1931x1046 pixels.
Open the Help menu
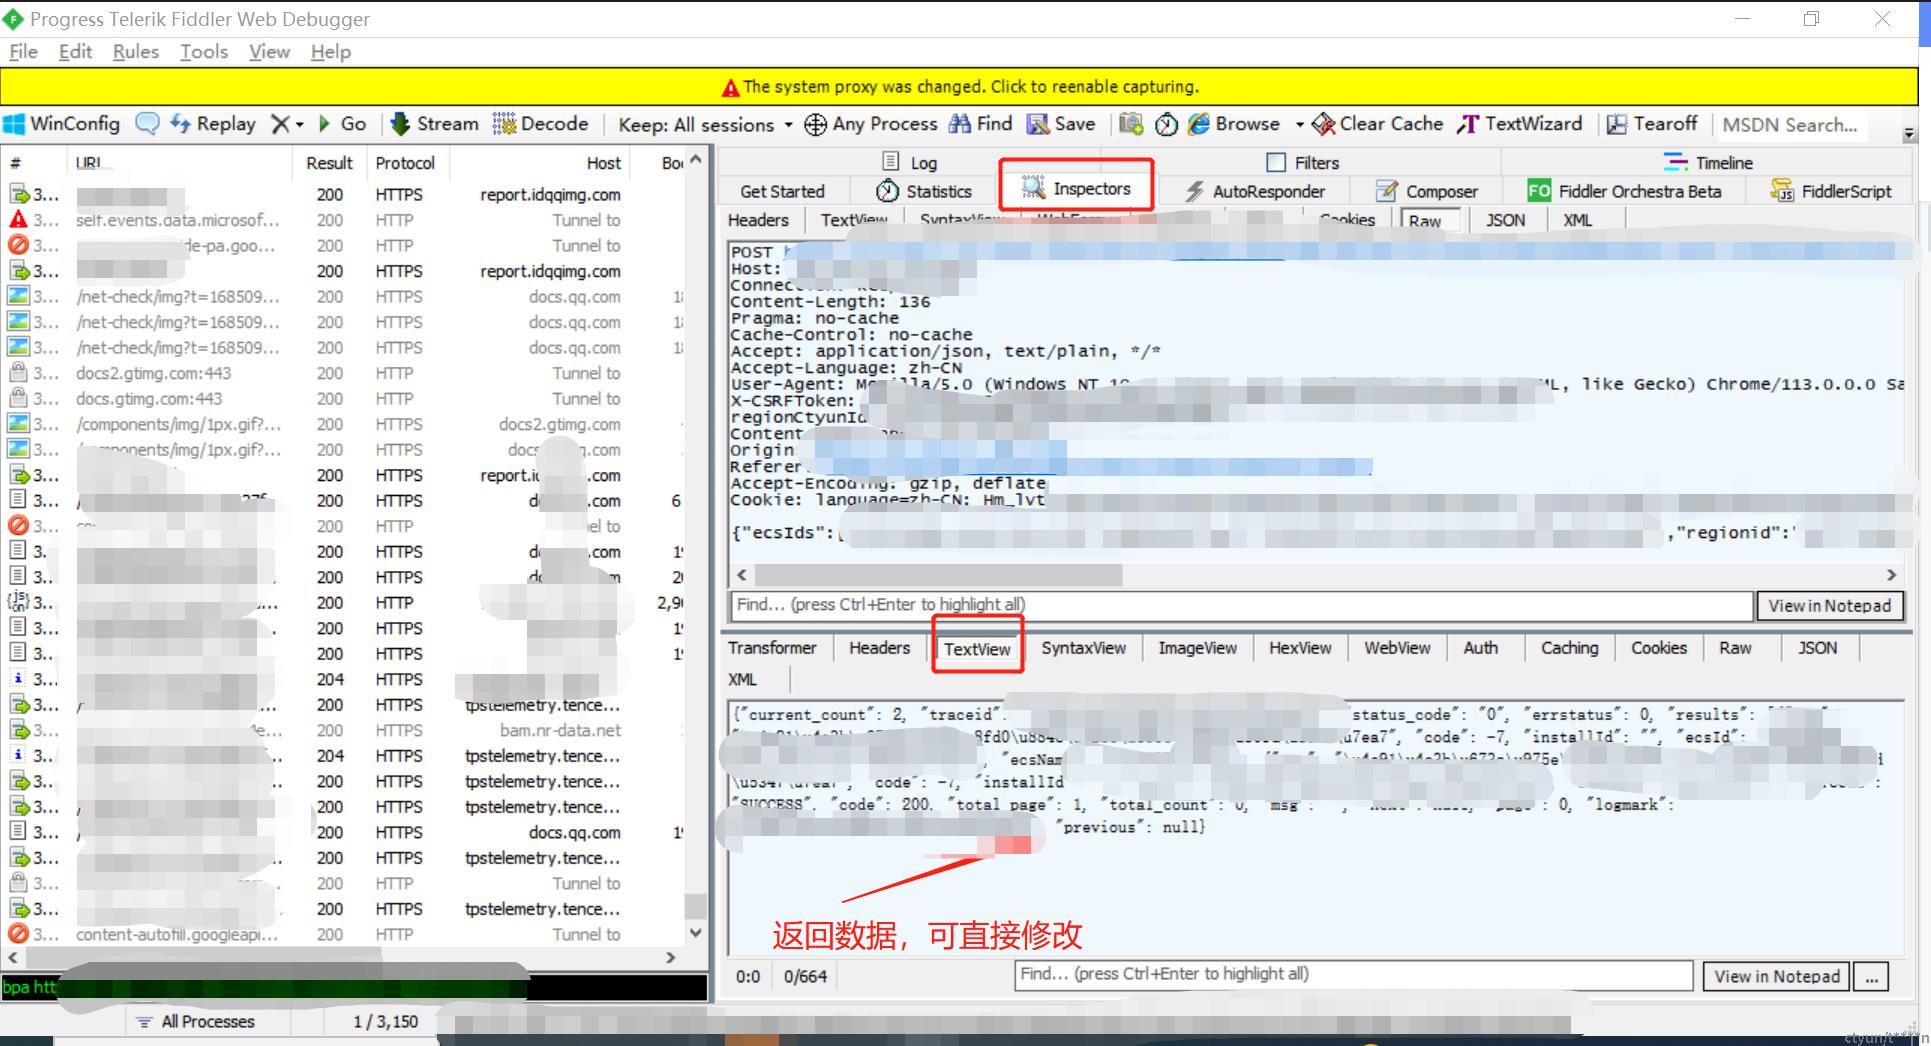click(x=331, y=52)
